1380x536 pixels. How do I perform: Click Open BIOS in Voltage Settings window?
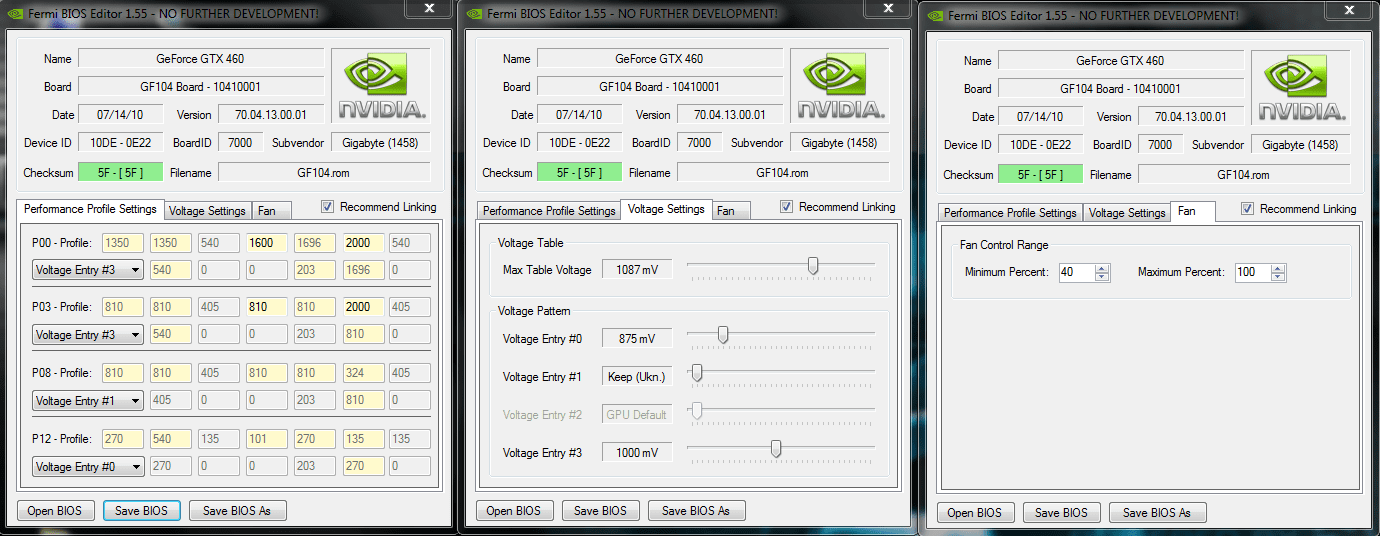click(514, 510)
